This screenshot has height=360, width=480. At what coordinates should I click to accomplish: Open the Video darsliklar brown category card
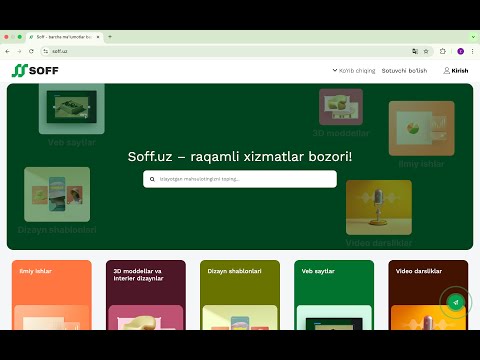click(x=428, y=295)
